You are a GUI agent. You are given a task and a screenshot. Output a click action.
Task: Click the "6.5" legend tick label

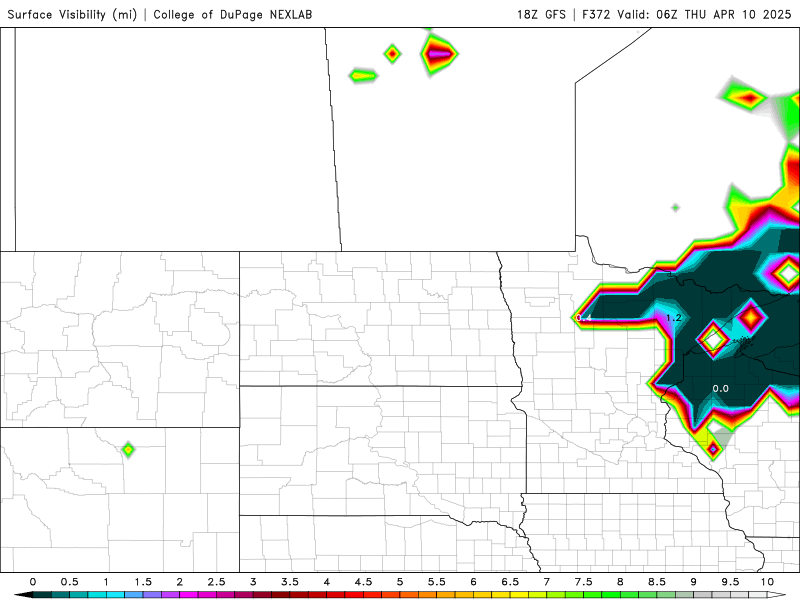pyautogui.click(x=510, y=582)
